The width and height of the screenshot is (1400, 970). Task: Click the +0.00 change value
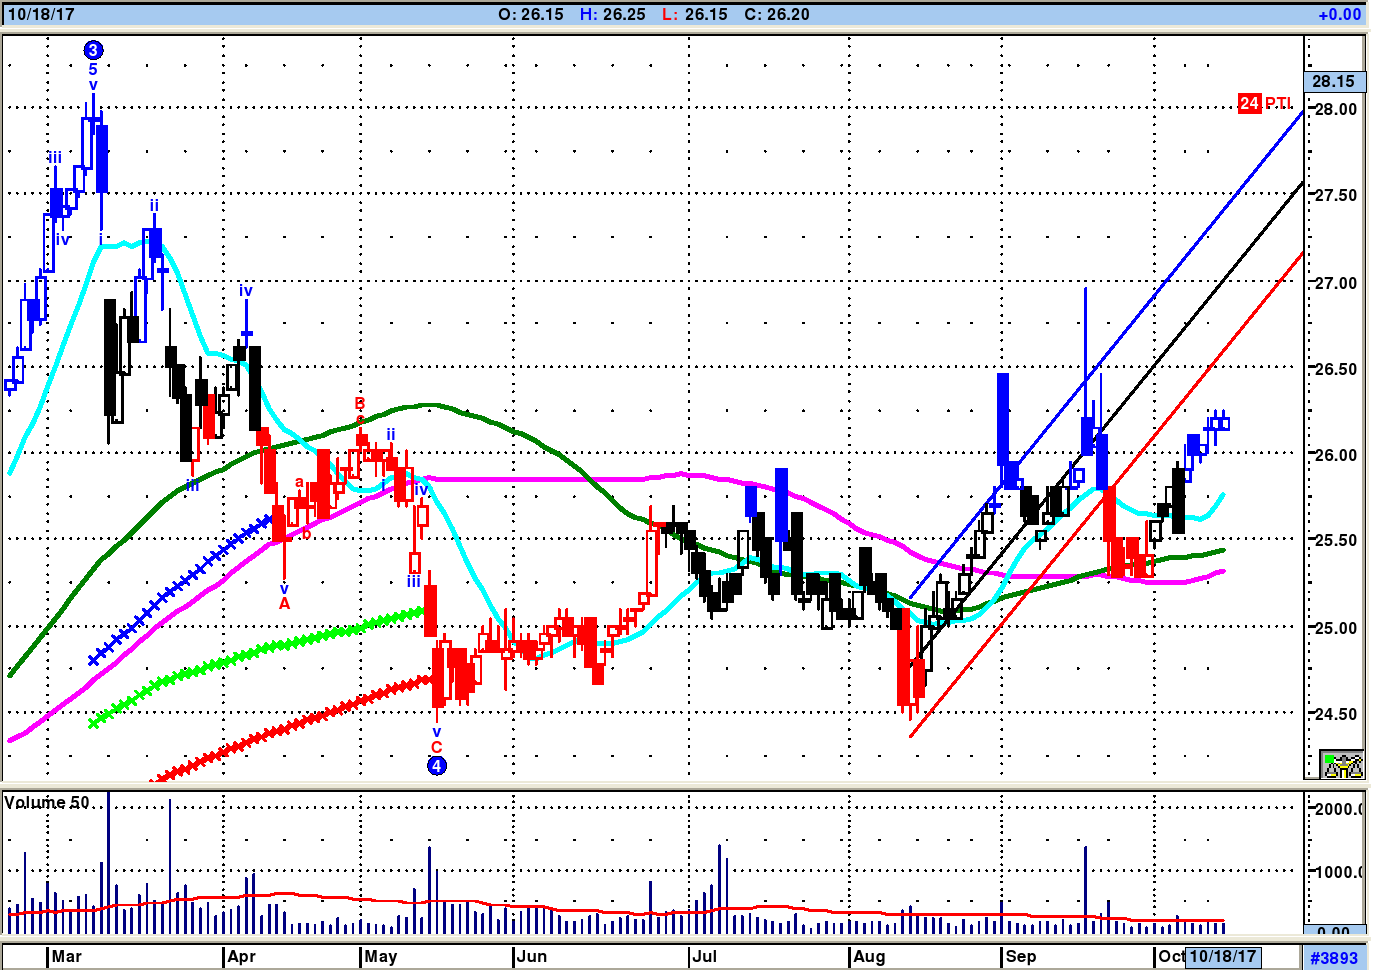(x=1339, y=14)
